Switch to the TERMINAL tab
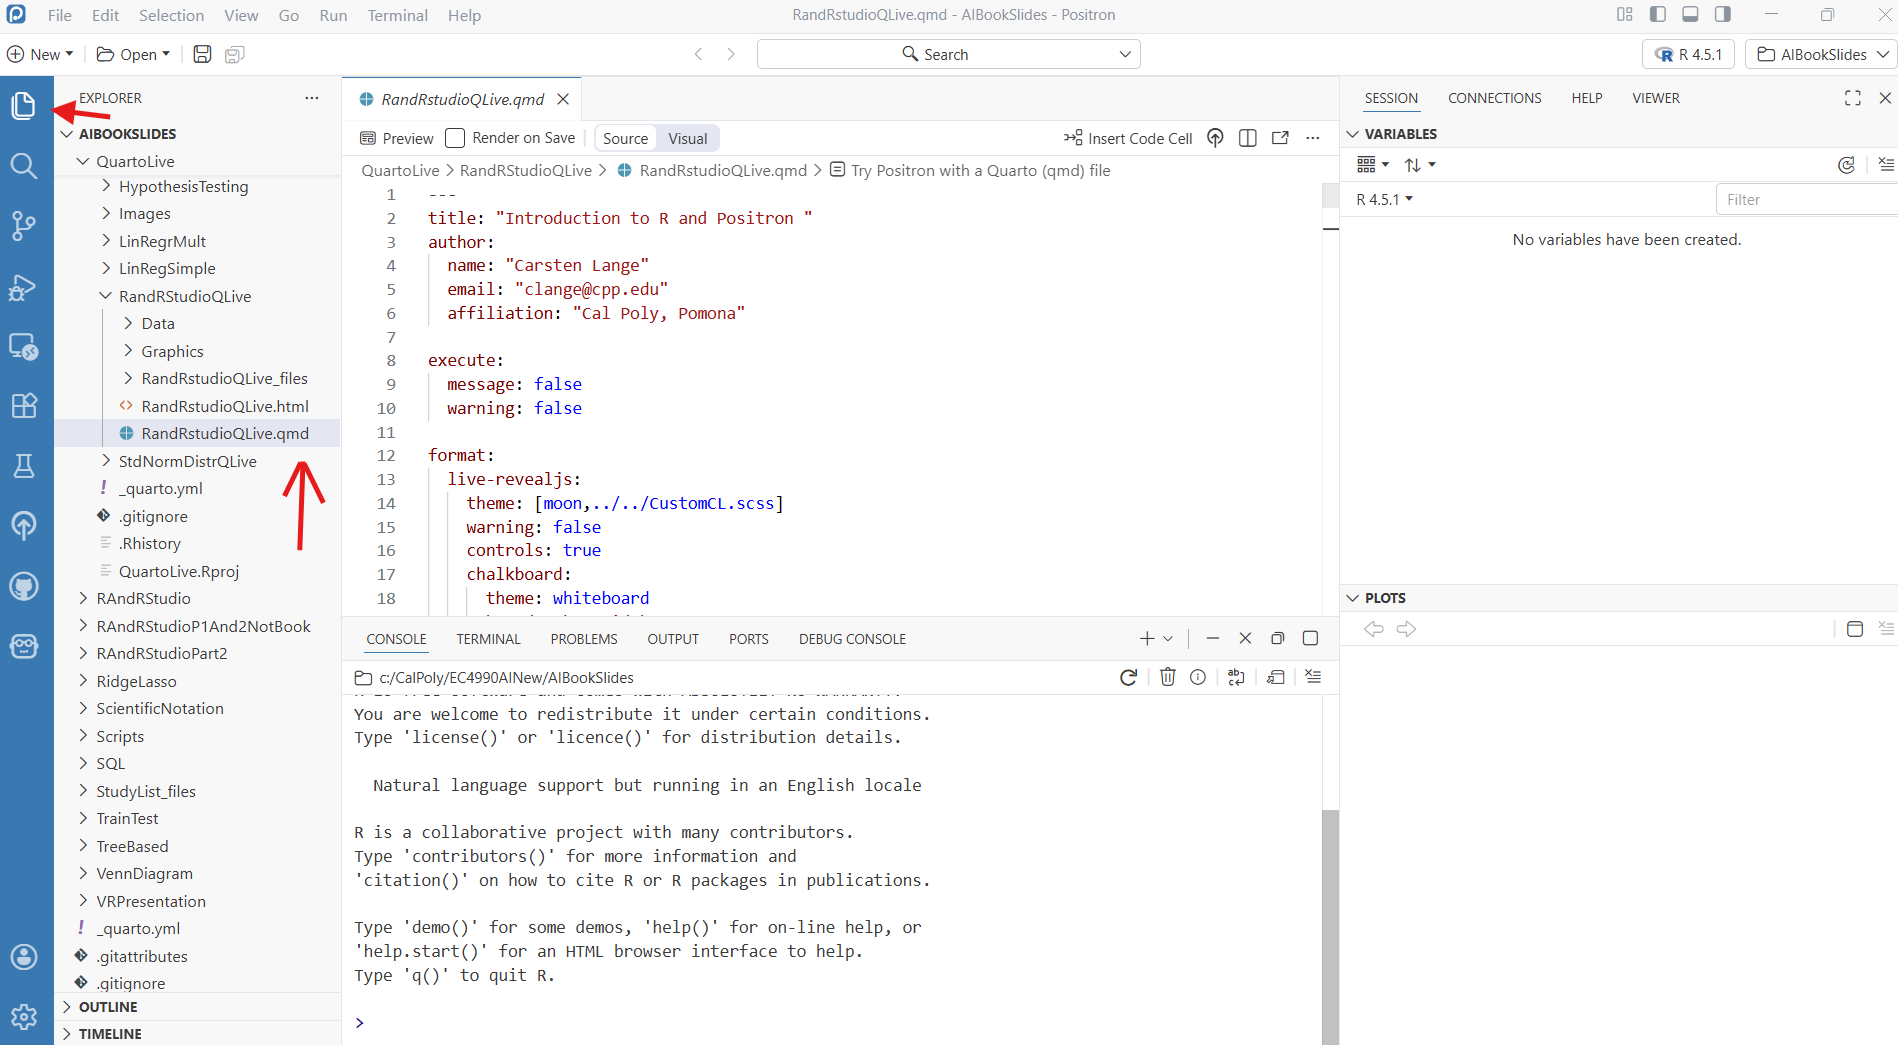This screenshot has width=1898, height=1045. point(488,639)
